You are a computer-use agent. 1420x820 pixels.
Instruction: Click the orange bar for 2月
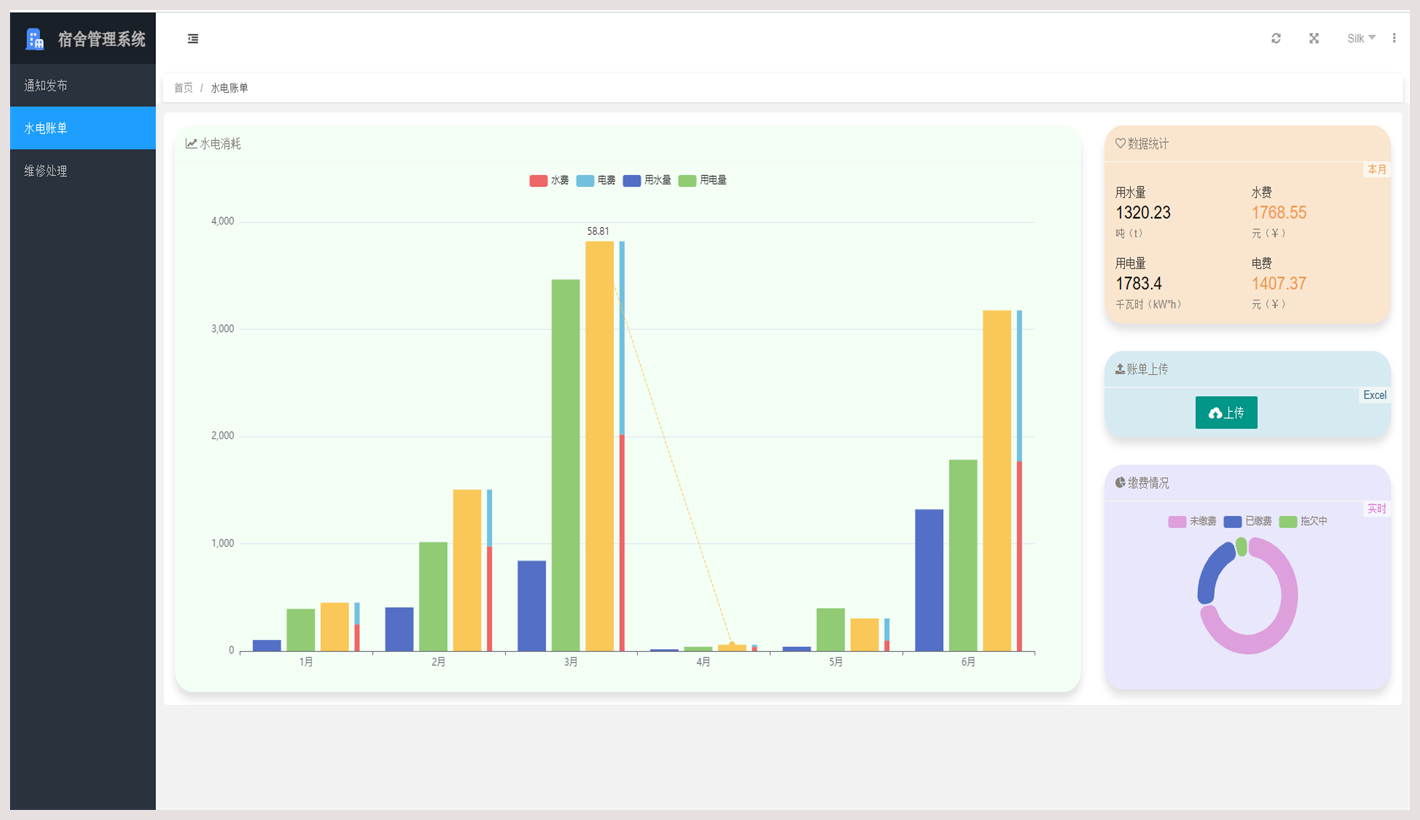tap(467, 570)
